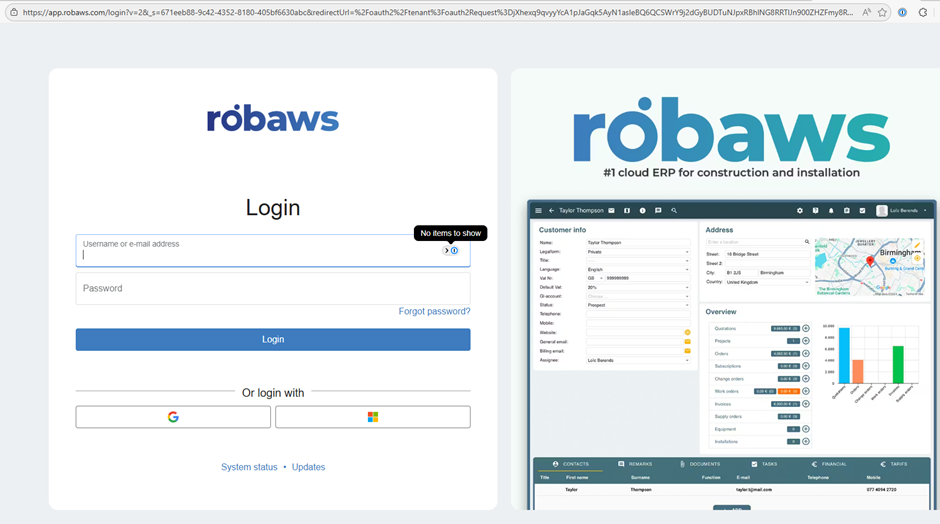Switch to the TARIFS tab in preview
Viewport: 940px width, 524px height.
894,464
